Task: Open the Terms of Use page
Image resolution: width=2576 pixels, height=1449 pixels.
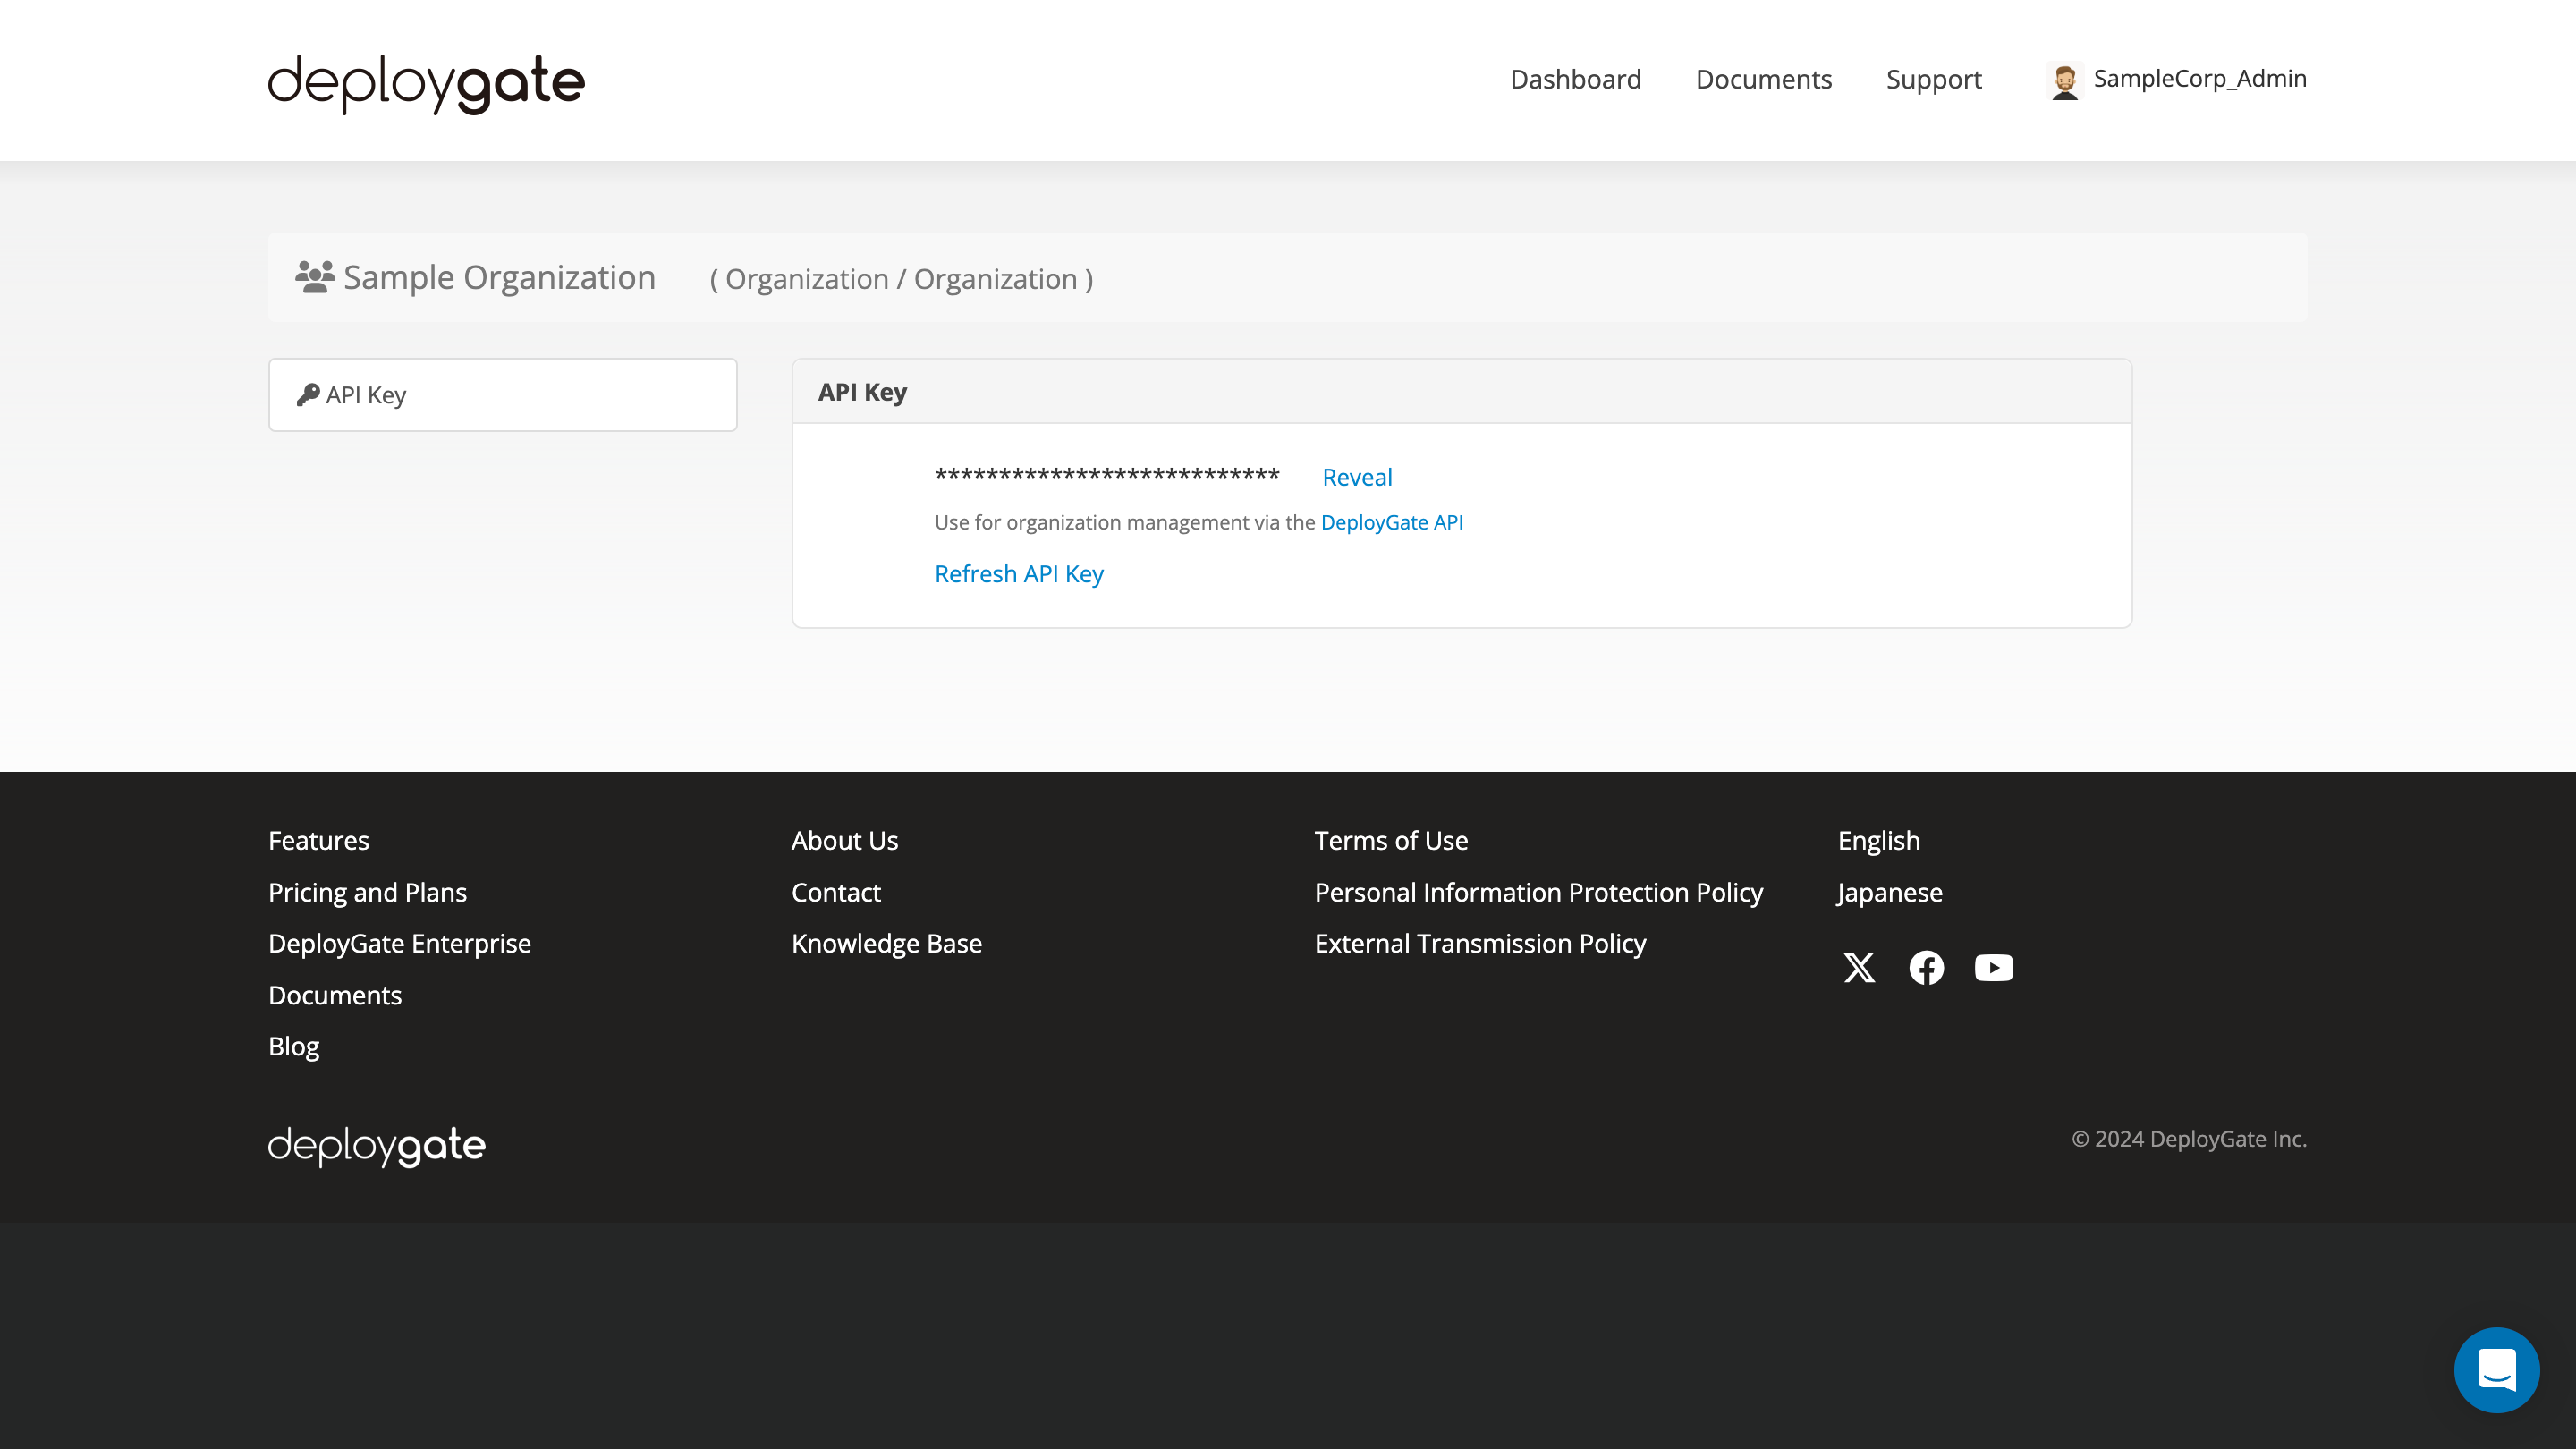Action: click(x=1391, y=840)
